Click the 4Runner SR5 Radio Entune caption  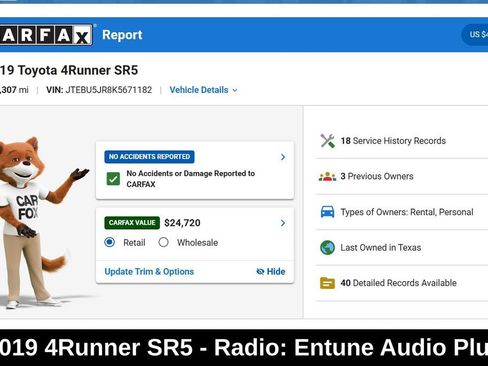pos(244,347)
